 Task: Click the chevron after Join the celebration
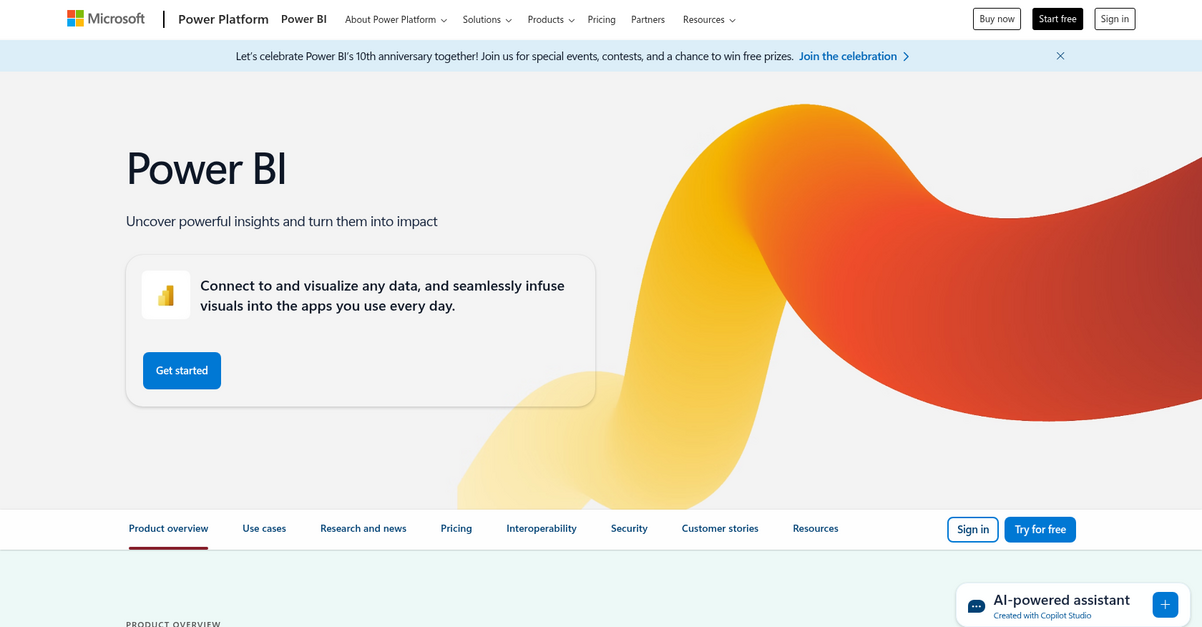pos(906,56)
